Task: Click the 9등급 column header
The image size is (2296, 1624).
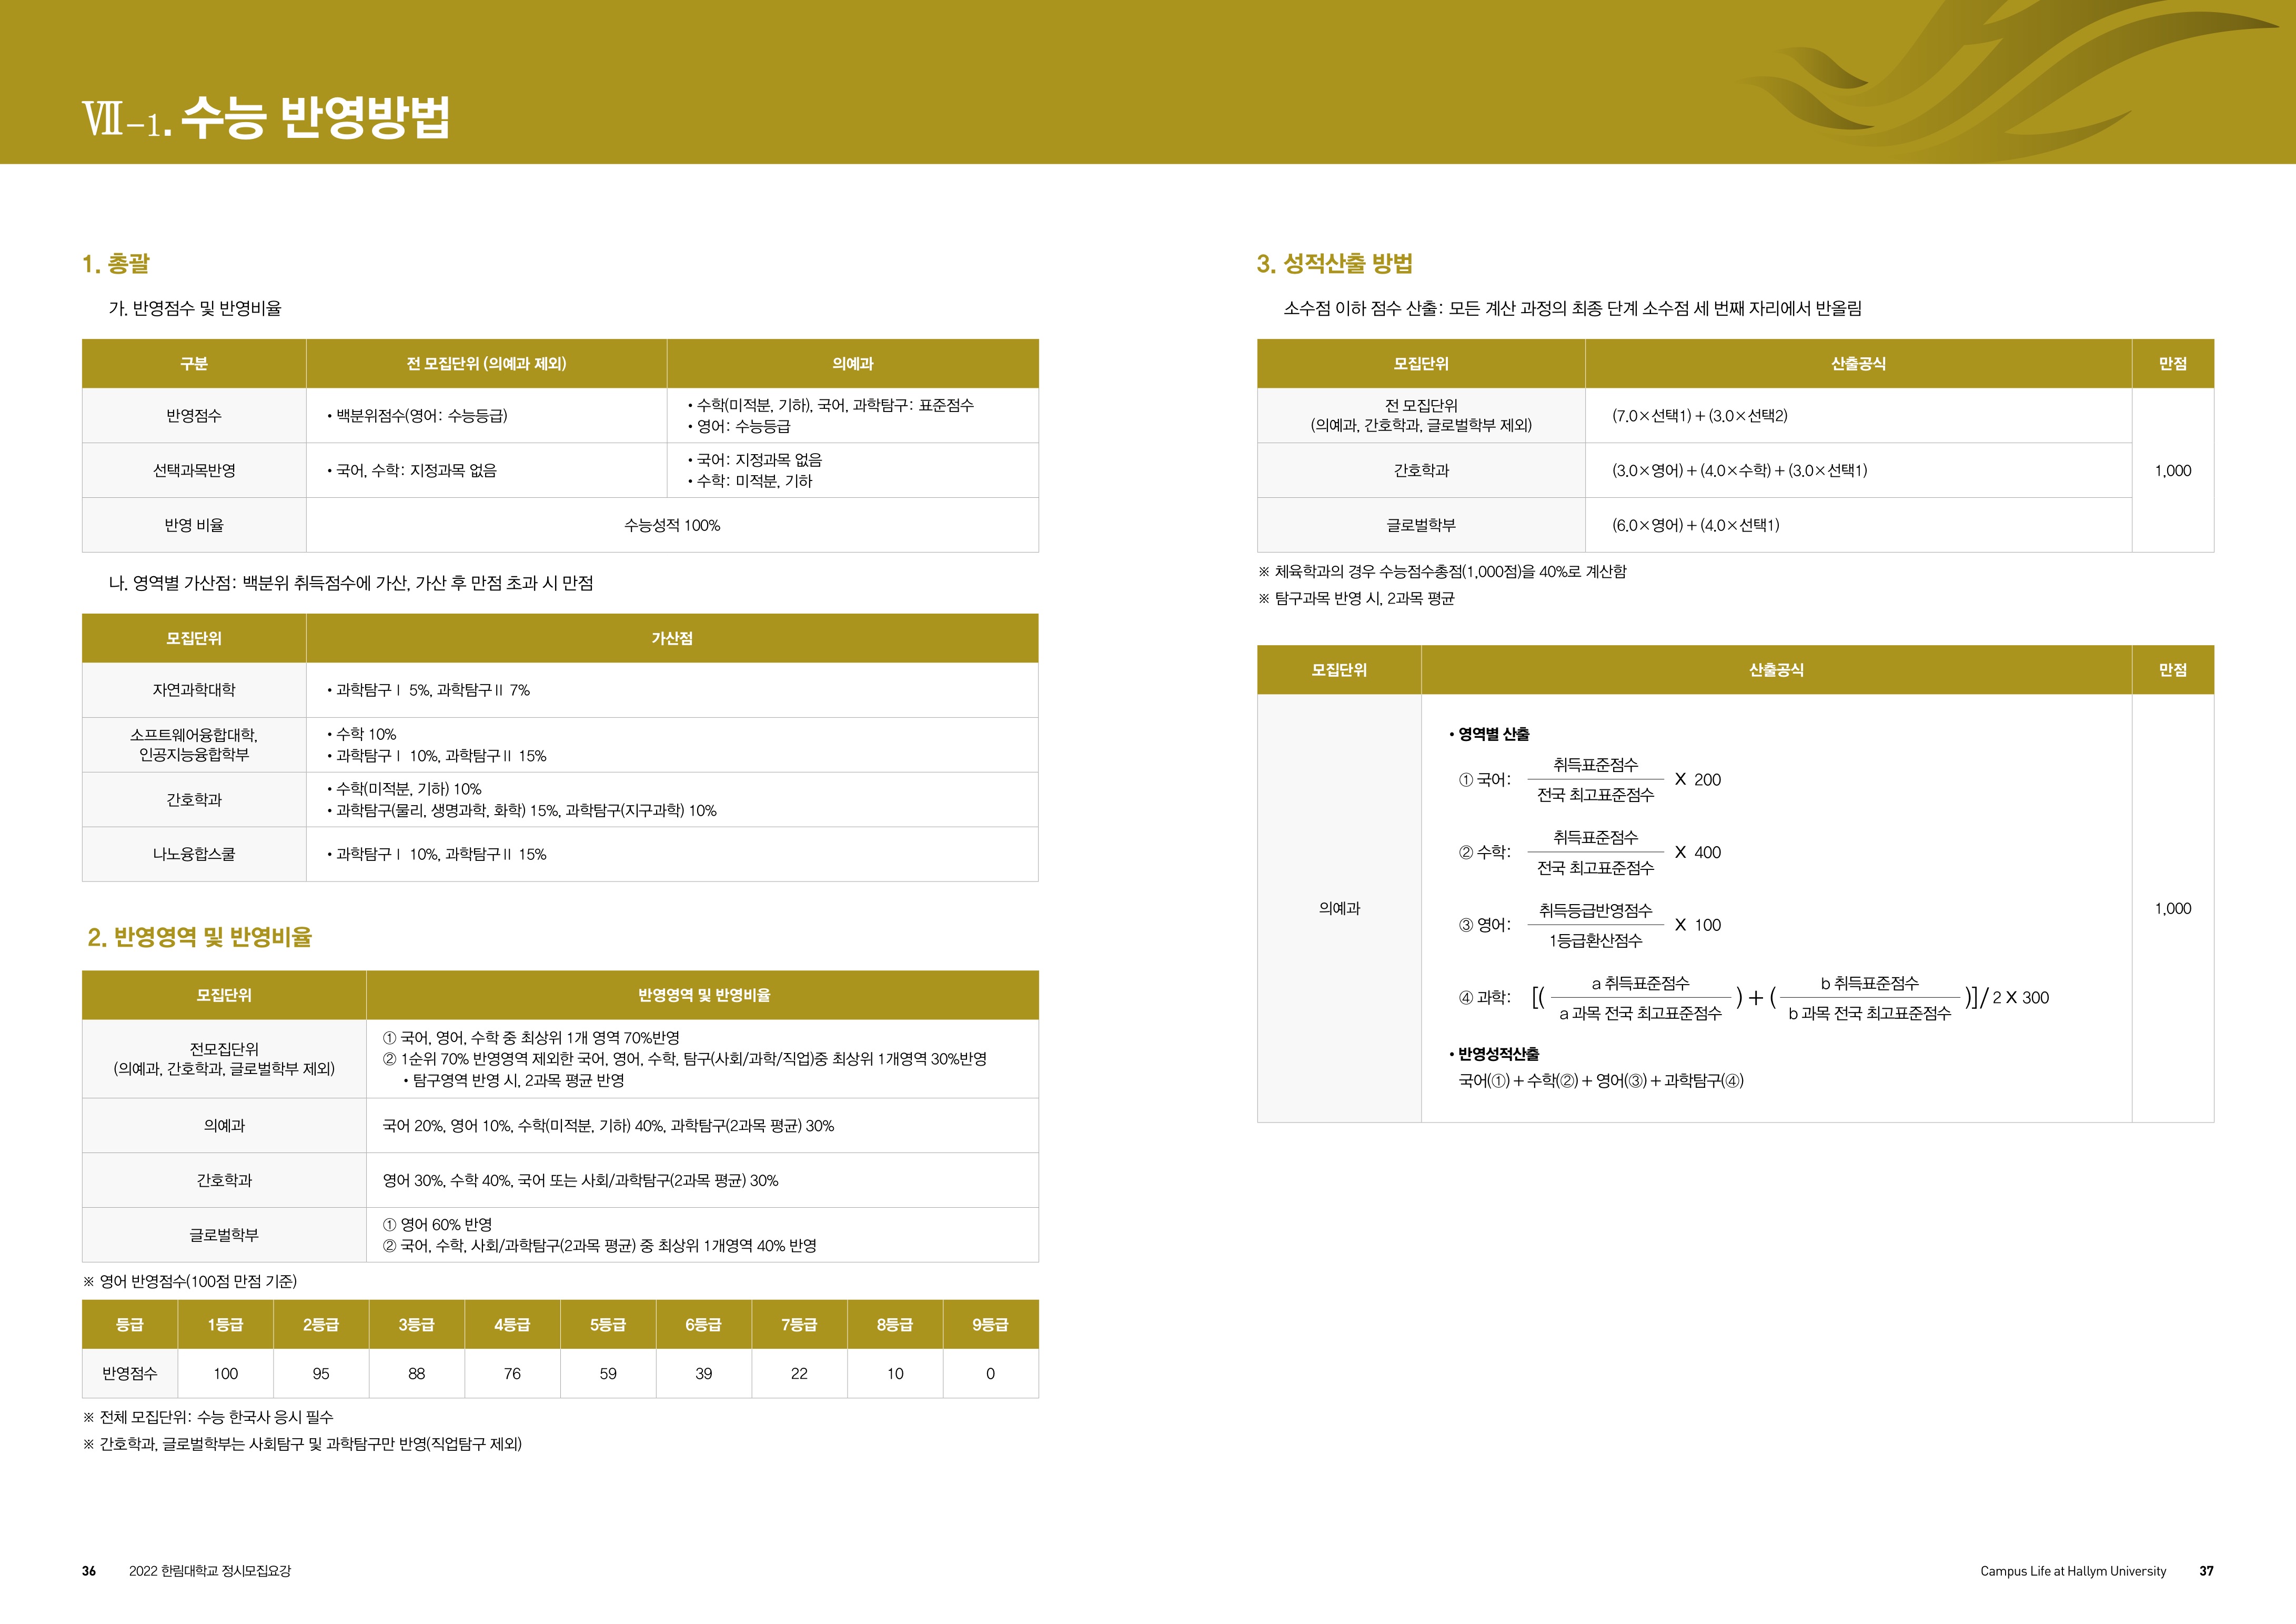Action: (990, 1324)
